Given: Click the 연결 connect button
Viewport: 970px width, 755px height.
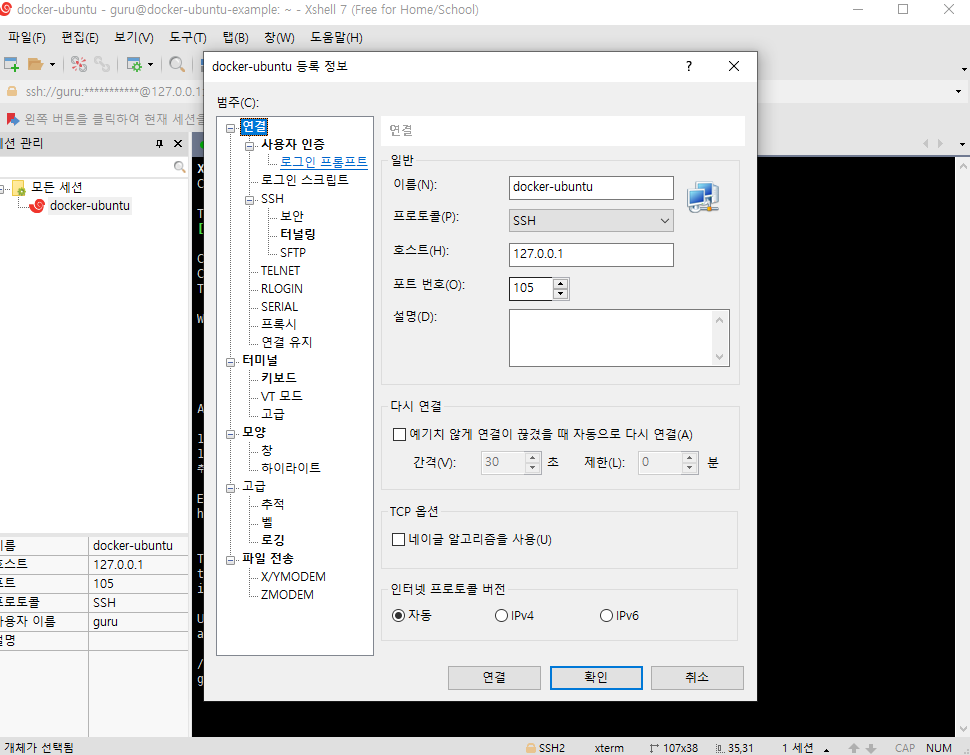Looking at the screenshot, I should pos(494,678).
